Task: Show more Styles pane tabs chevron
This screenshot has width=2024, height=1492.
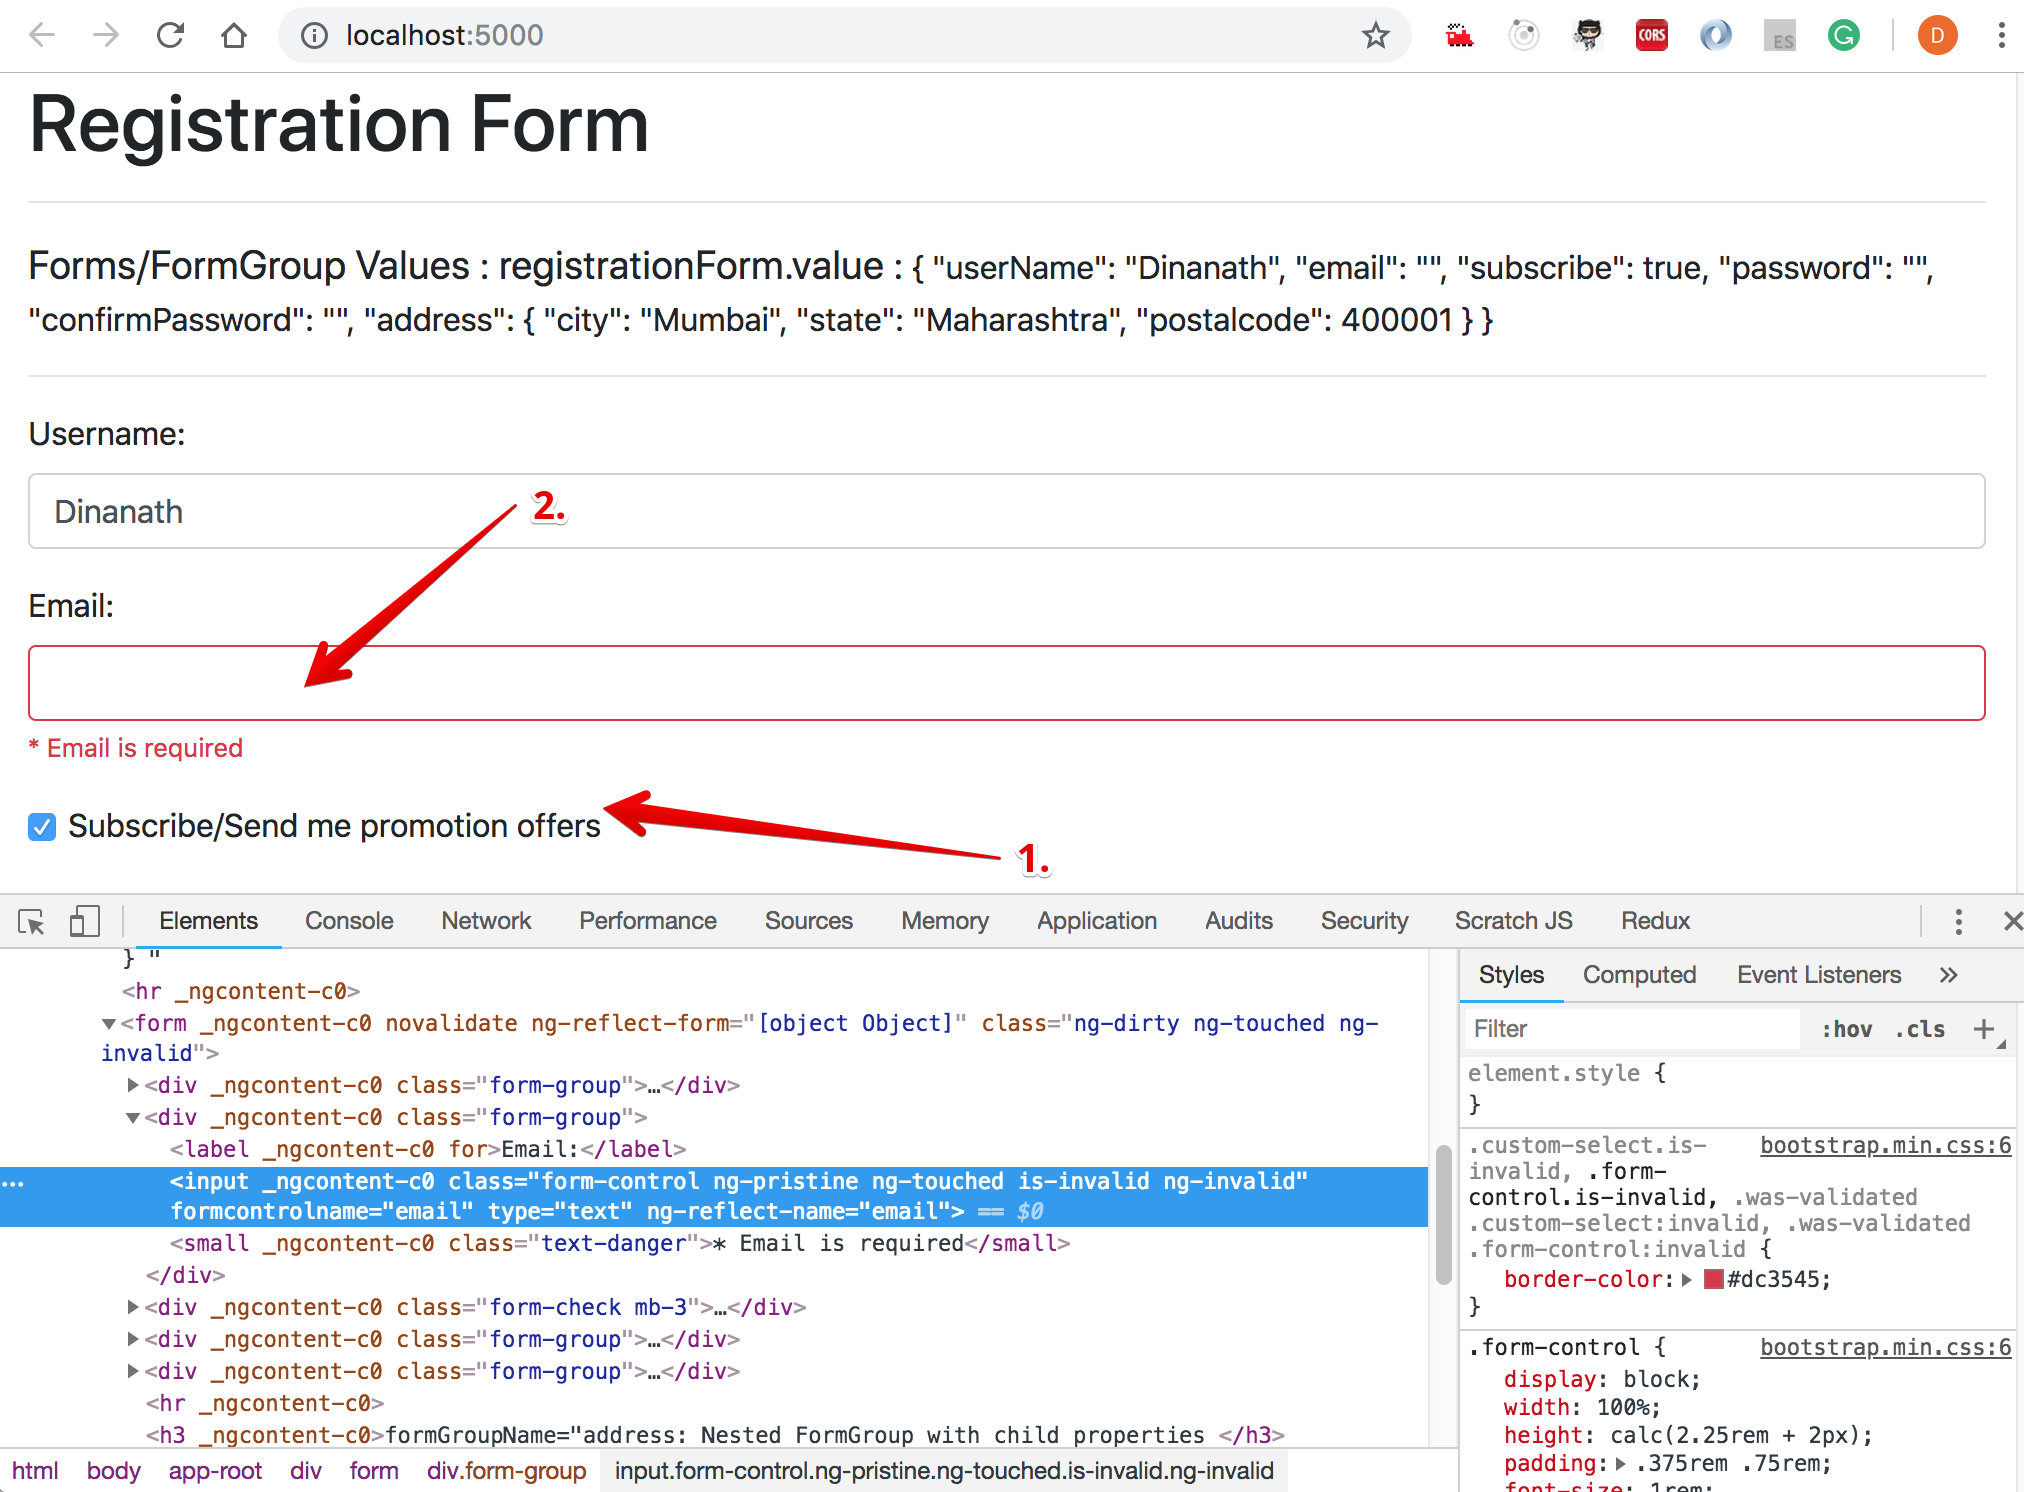Action: [1948, 975]
